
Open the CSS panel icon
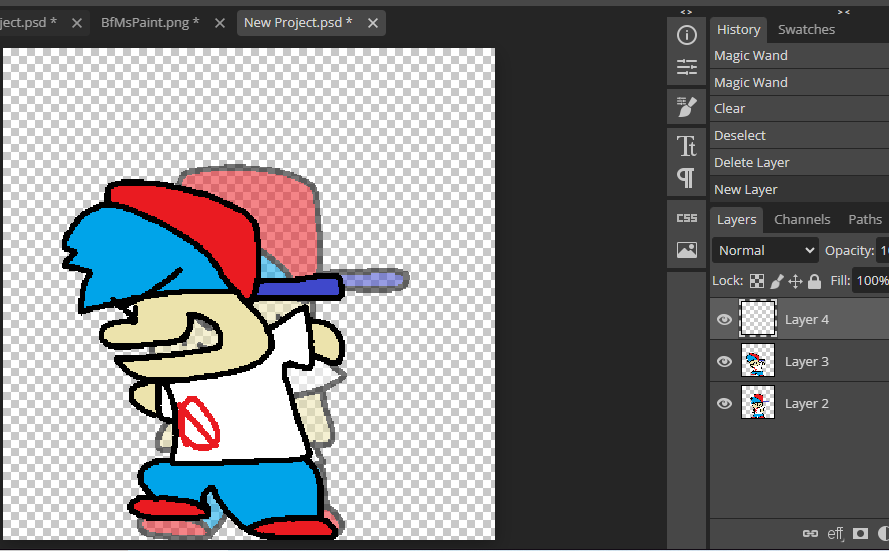pos(687,218)
